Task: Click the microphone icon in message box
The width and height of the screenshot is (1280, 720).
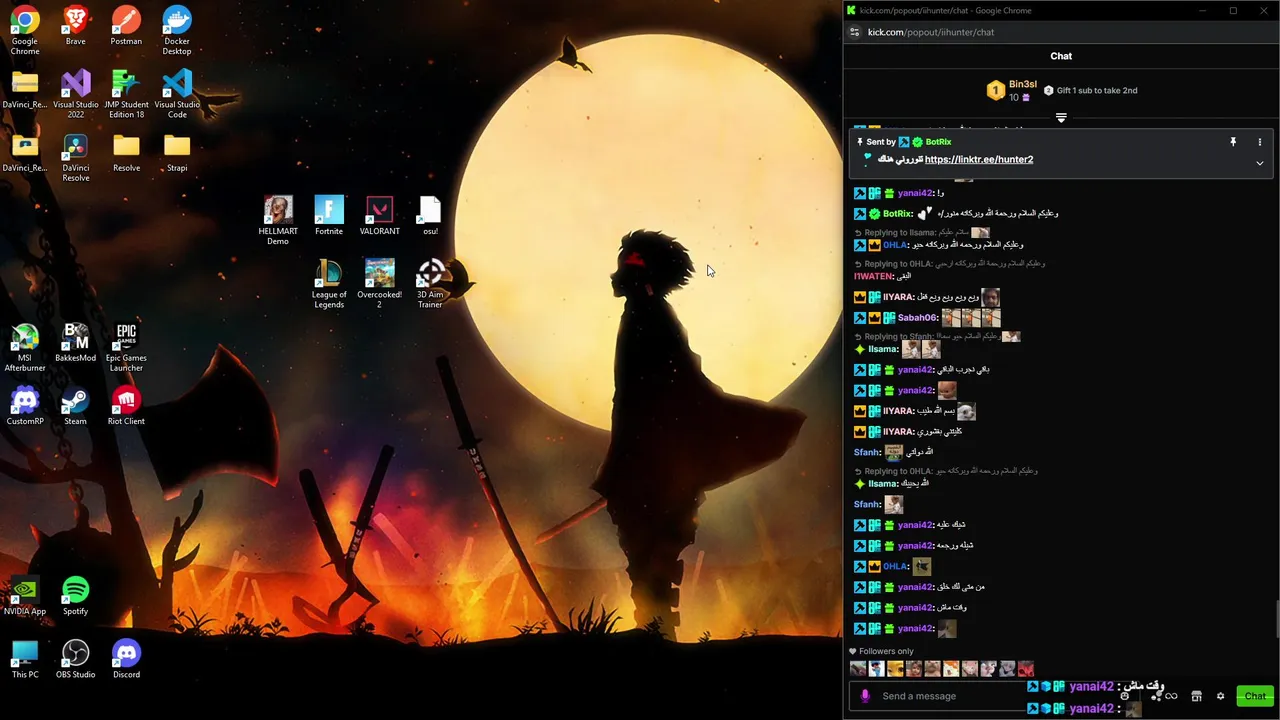Action: tap(865, 696)
